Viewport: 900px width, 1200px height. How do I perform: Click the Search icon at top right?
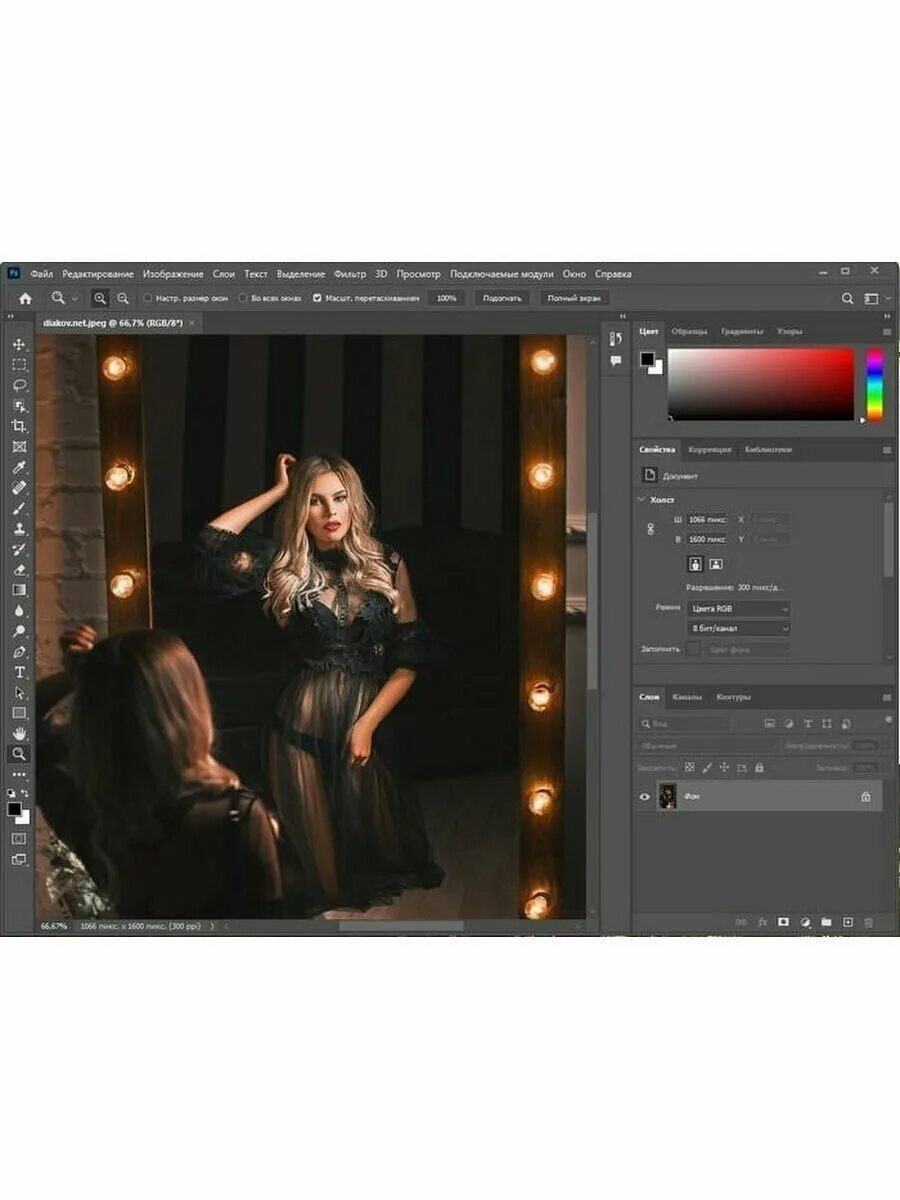tap(847, 298)
